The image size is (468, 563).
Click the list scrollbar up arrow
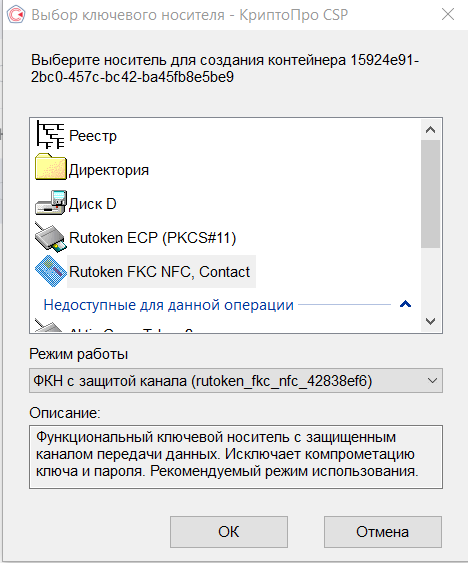tap(430, 130)
